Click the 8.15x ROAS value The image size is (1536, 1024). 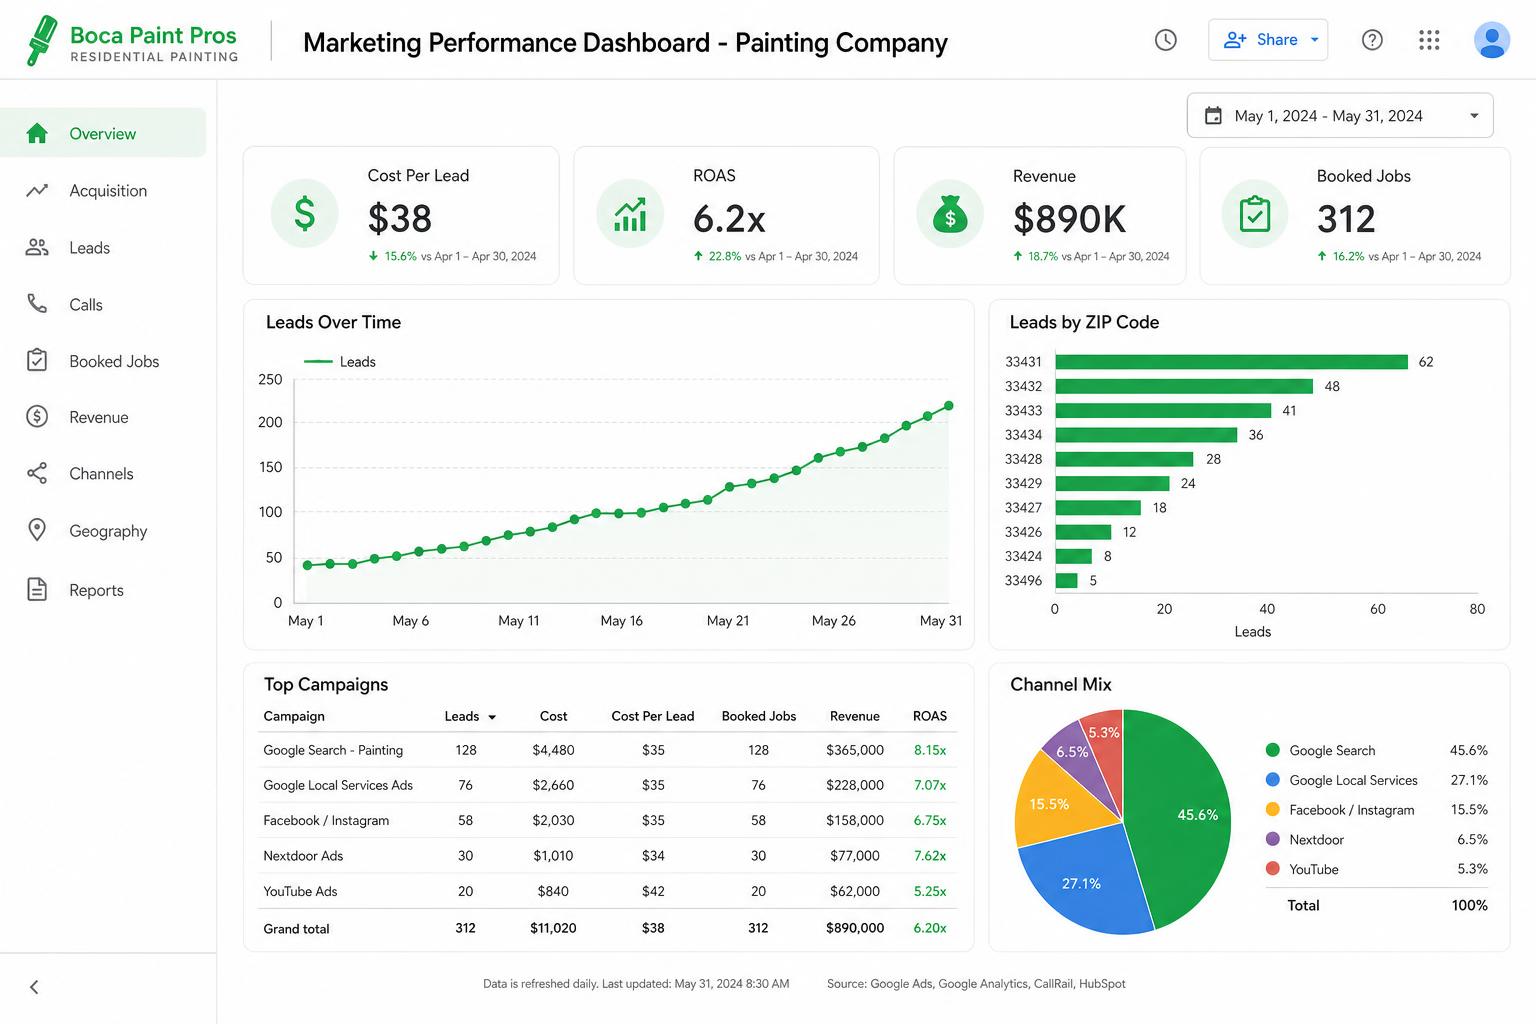click(930, 750)
